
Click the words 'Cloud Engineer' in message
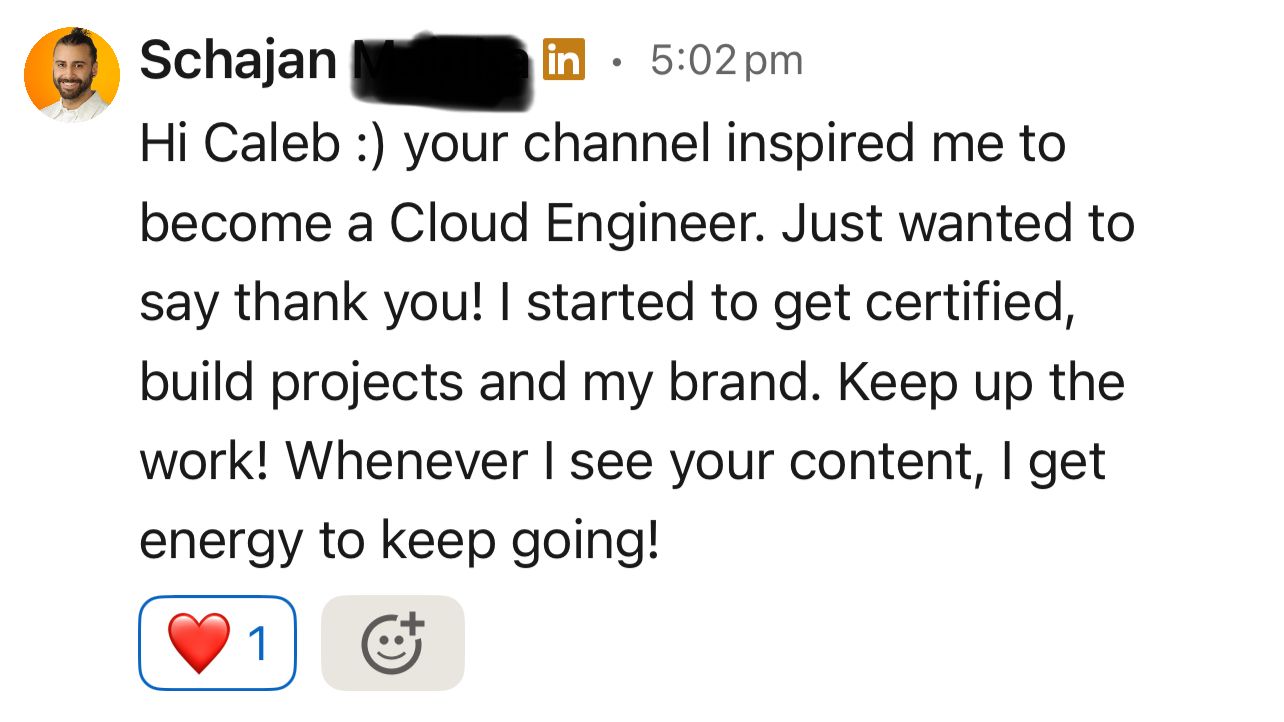coord(579,224)
